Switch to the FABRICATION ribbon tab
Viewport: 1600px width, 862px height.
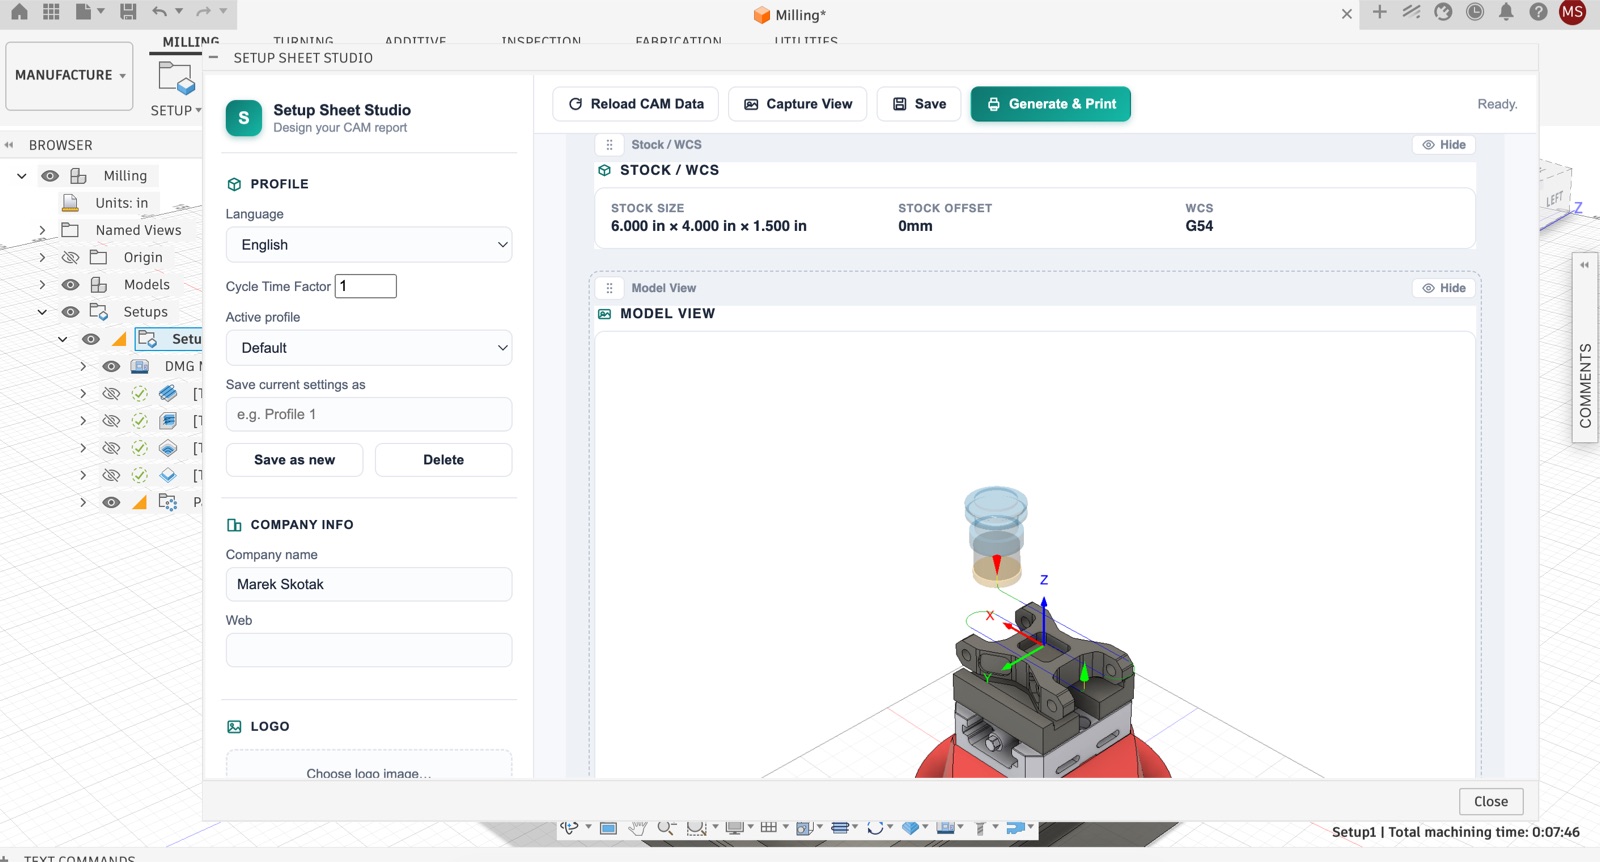coord(678,42)
